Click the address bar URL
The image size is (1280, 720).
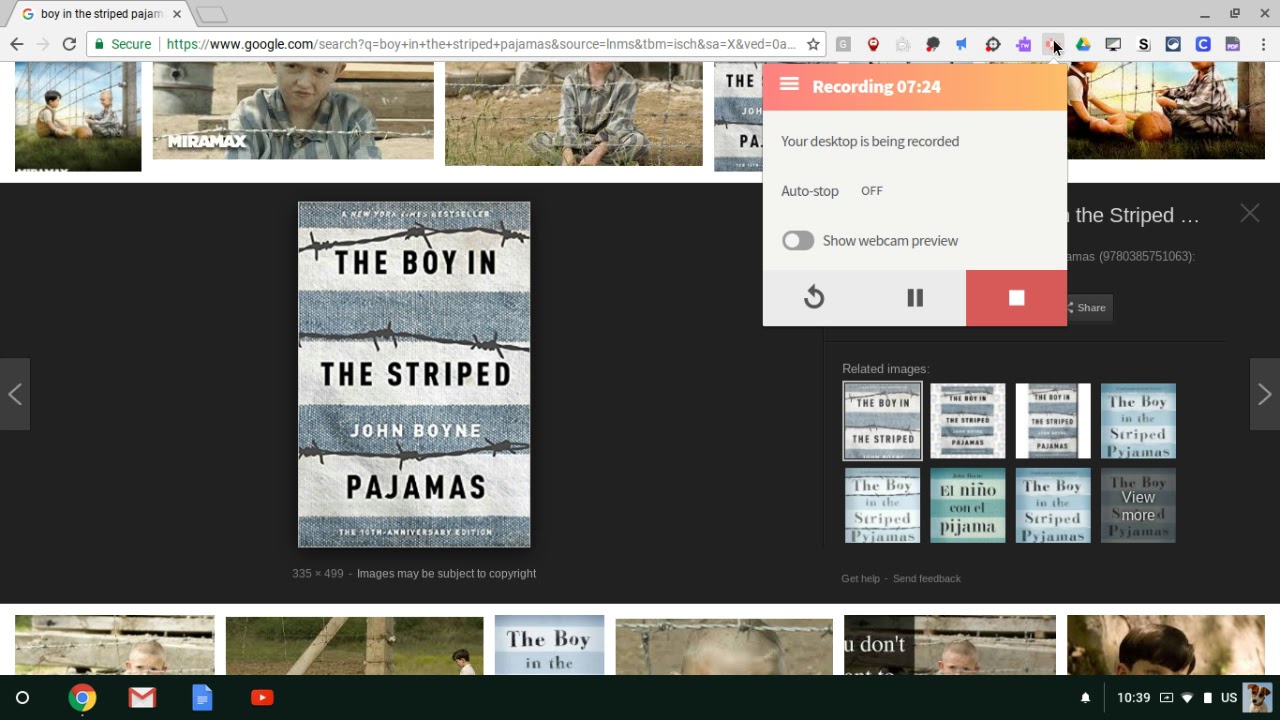(x=480, y=44)
